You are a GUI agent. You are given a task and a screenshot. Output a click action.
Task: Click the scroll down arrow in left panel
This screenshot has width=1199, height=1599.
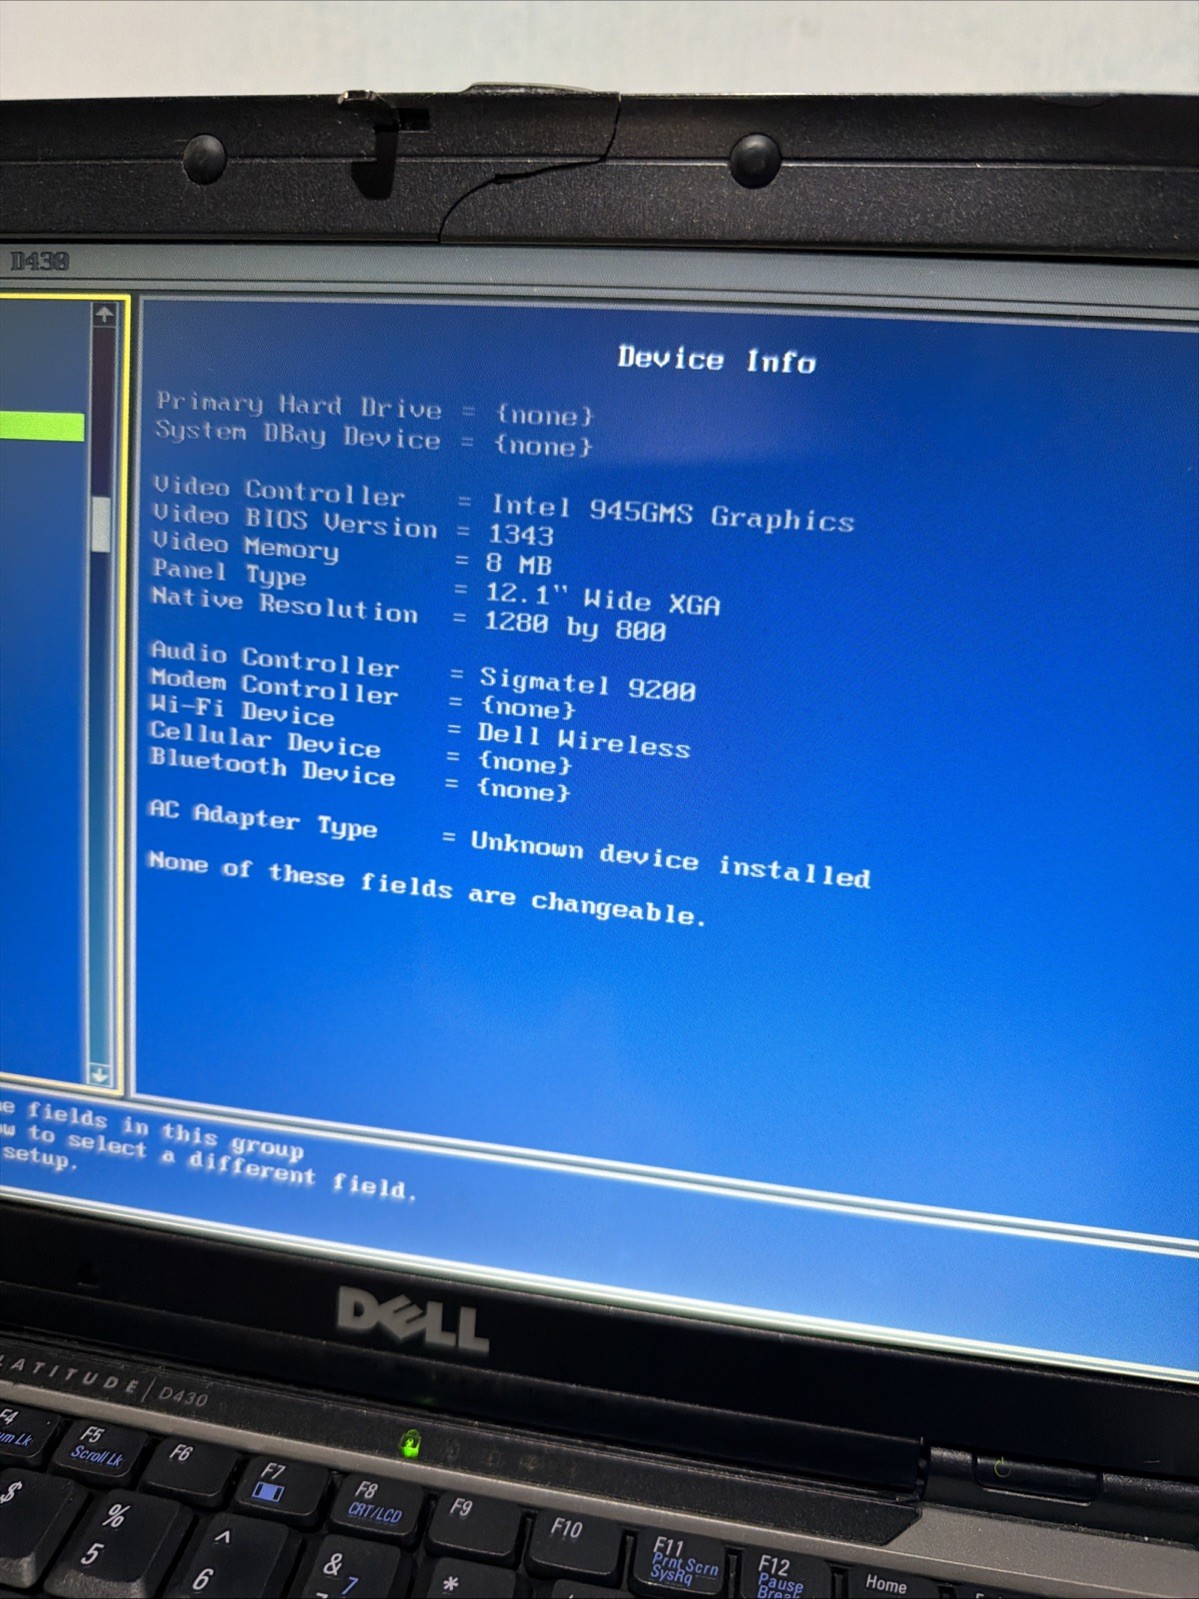pyautogui.click(x=100, y=1074)
